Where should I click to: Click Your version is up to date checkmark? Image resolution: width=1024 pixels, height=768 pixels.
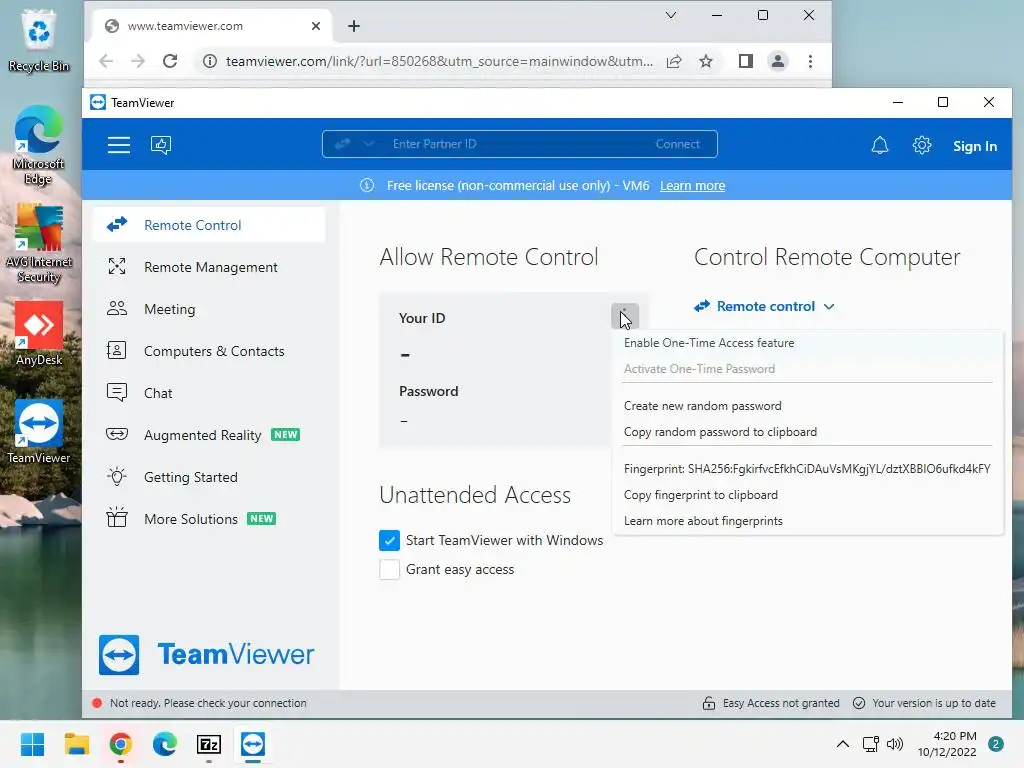859,703
